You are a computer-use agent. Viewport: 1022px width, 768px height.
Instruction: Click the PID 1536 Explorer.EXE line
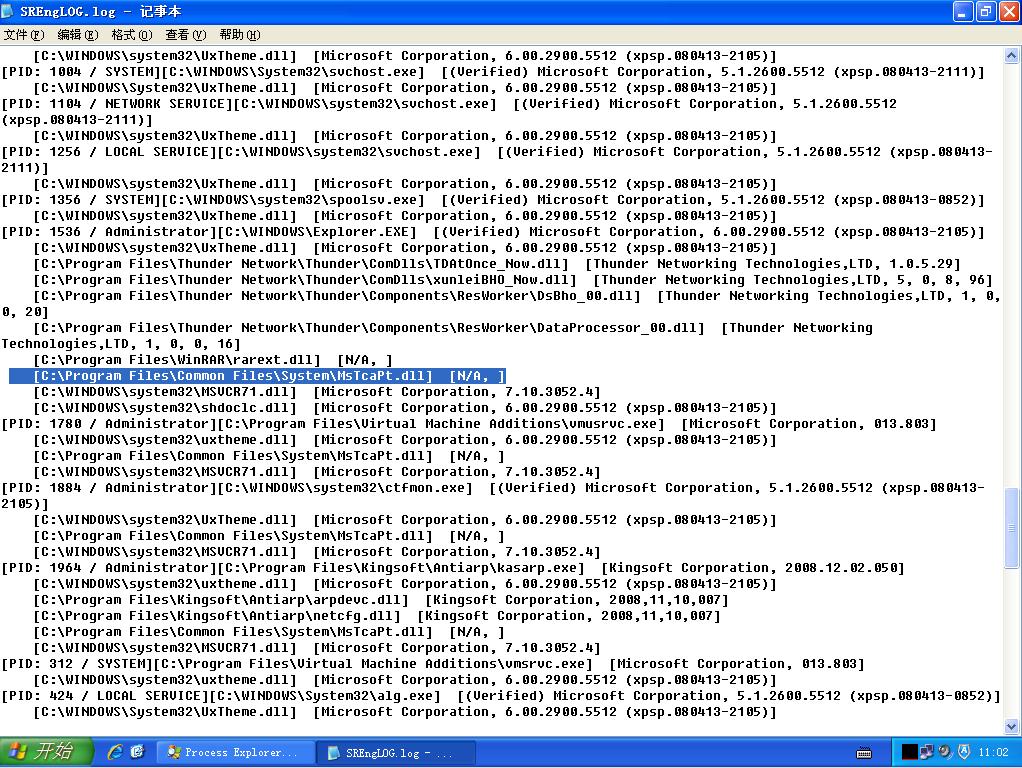(x=493, y=232)
